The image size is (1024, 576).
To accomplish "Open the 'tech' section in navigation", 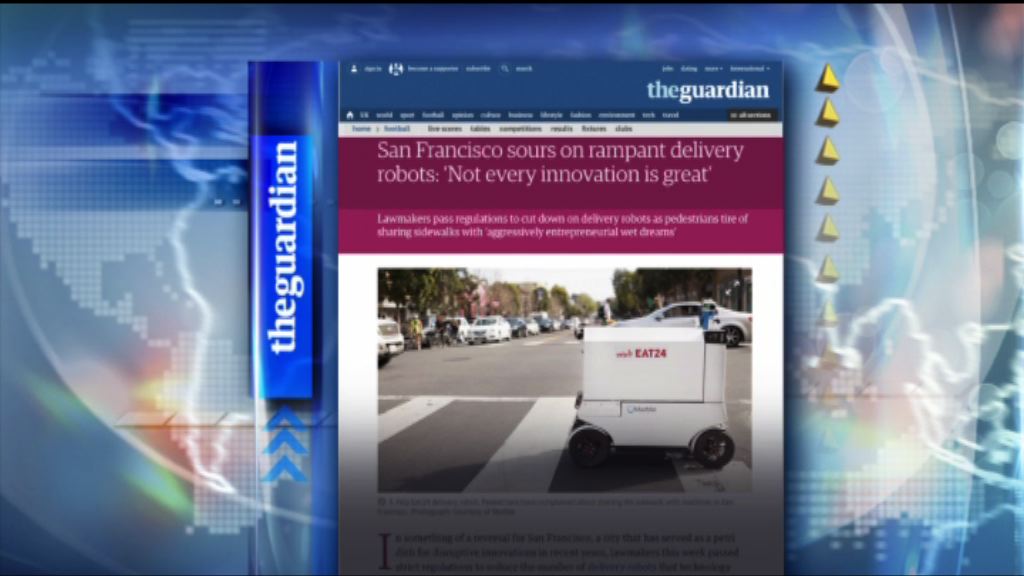I will click(x=649, y=115).
